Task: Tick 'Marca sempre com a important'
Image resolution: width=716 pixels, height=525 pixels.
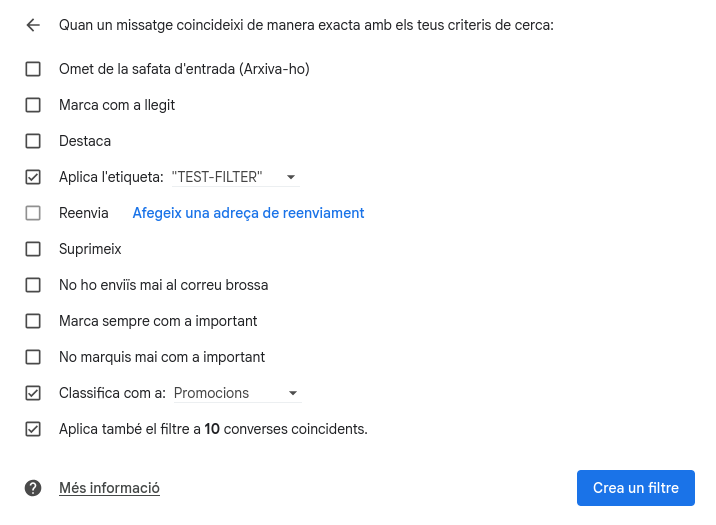Action: [x=33, y=321]
